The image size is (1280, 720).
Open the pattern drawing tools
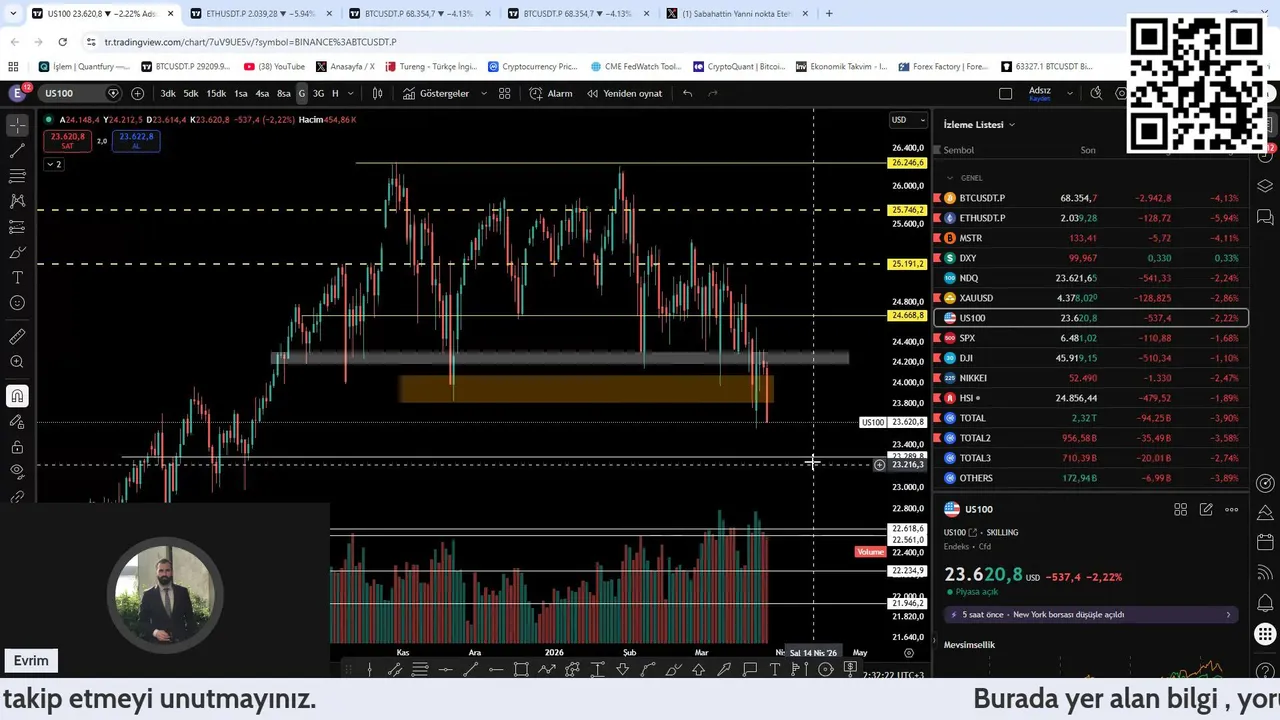click(17, 201)
